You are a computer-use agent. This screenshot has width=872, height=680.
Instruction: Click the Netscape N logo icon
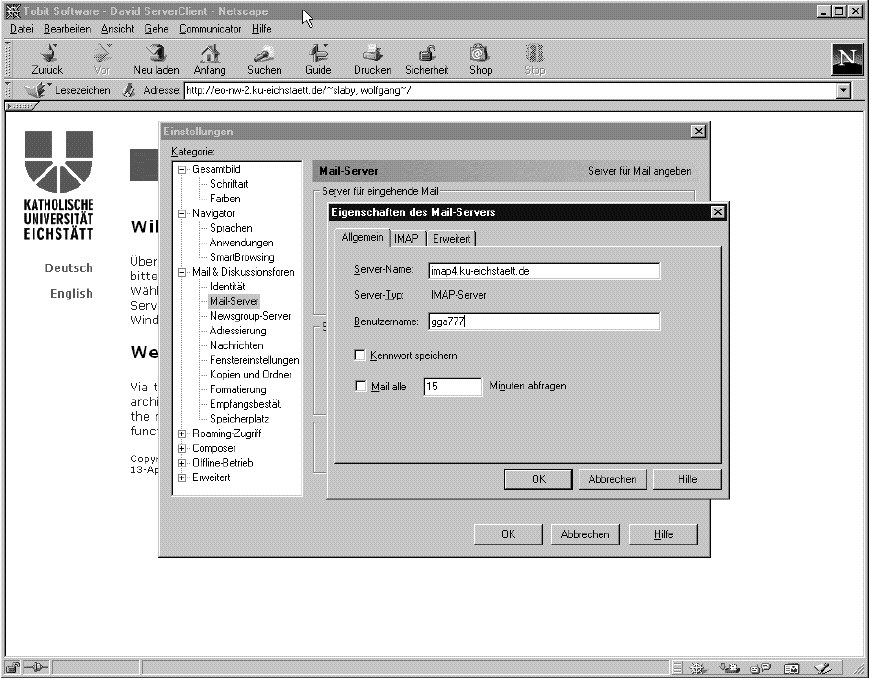[847, 59]
